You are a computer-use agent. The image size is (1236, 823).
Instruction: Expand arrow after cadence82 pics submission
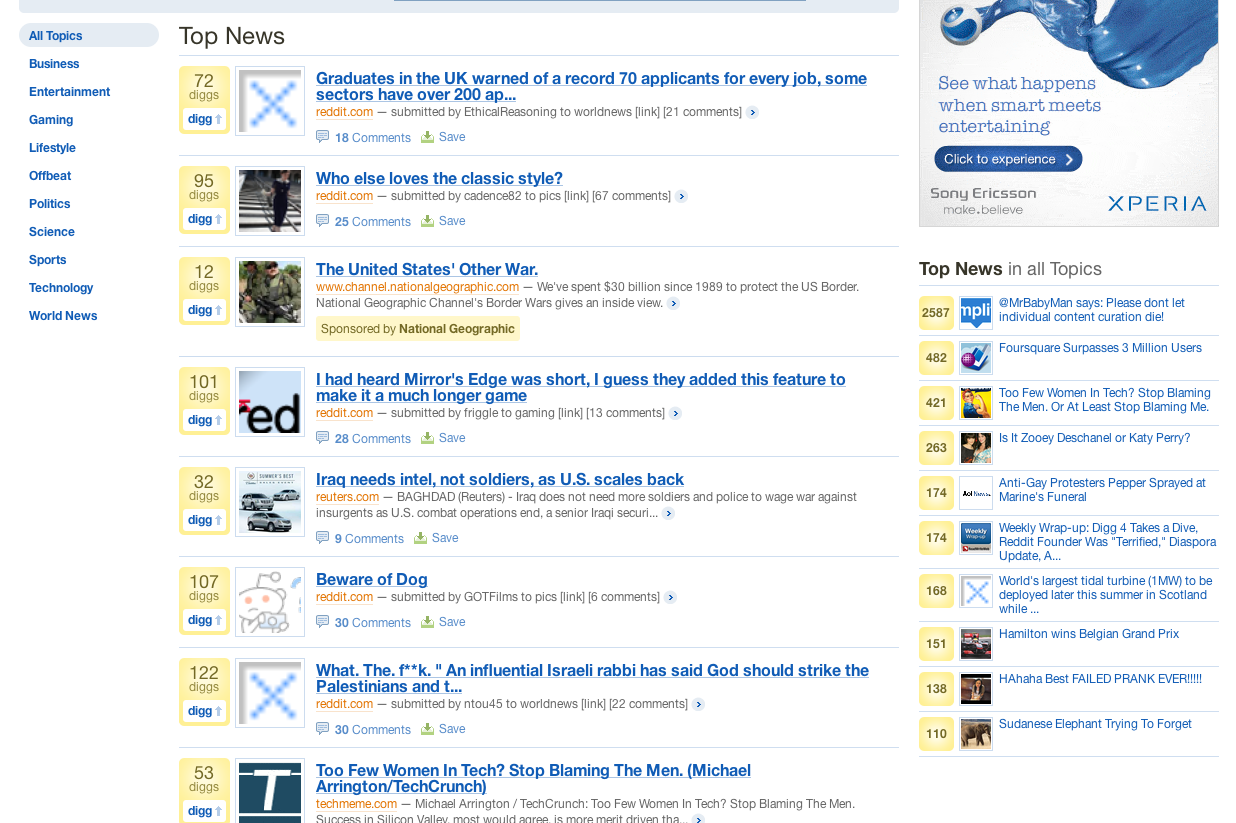click(681, 197)
